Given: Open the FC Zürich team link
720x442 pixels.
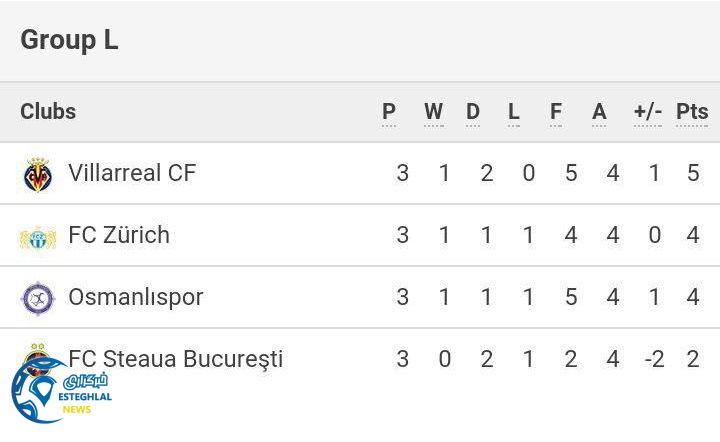Looking at the screenshot, I should (x=119, y=235).
